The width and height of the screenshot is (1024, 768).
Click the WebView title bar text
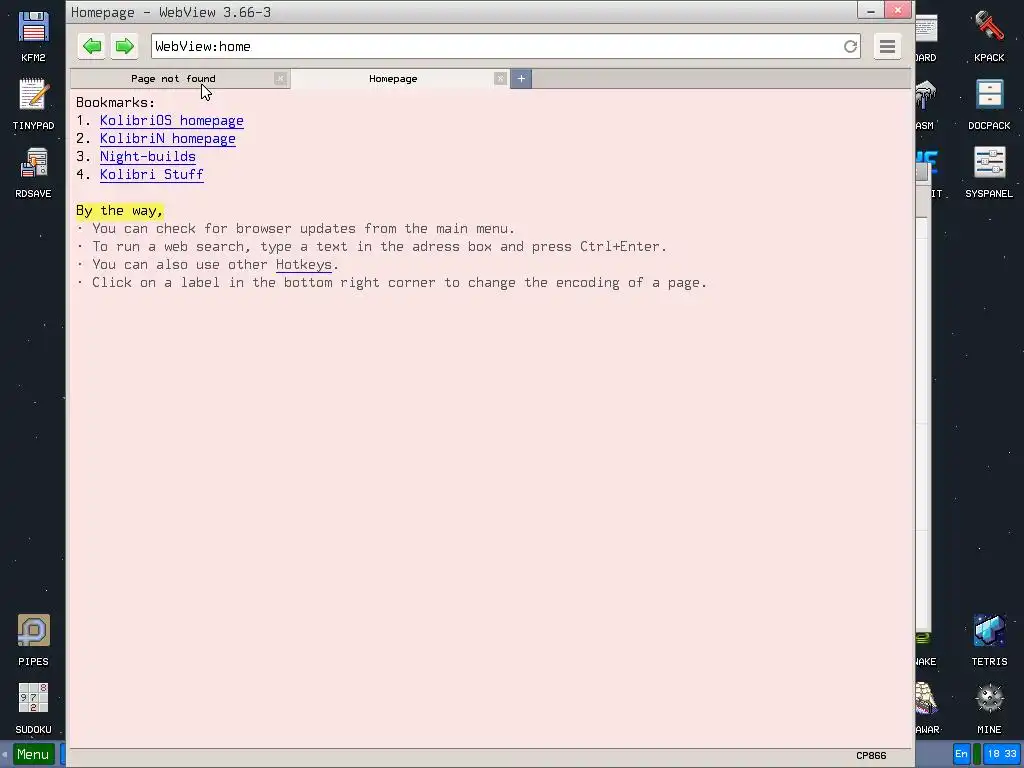pyautogui.click(x=171, y=12)
